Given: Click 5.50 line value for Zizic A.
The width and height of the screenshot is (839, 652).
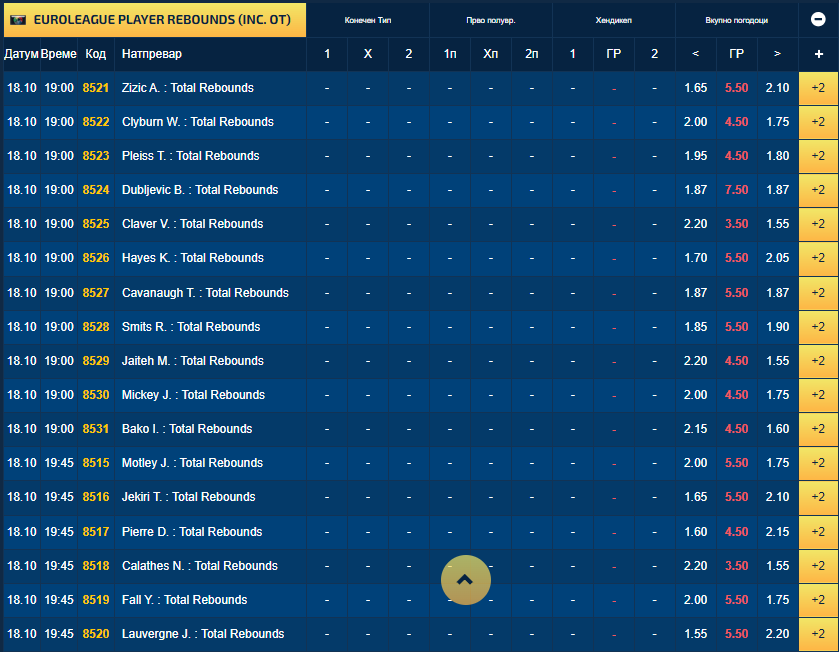Looking at the screenshot, I should click(736, 88).
